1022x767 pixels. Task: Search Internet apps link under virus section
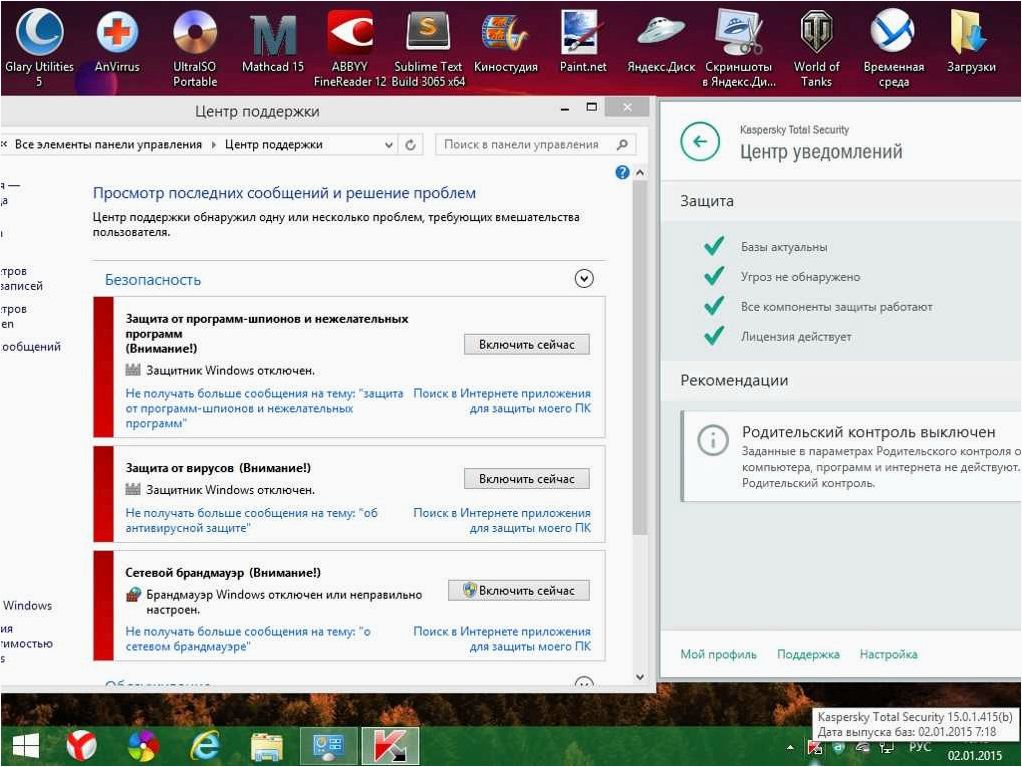(x=502, y=521)
